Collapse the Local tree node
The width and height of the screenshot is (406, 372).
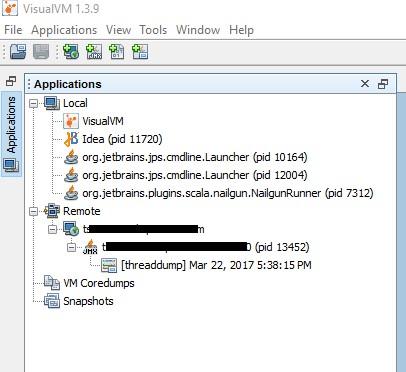point(33,104)
